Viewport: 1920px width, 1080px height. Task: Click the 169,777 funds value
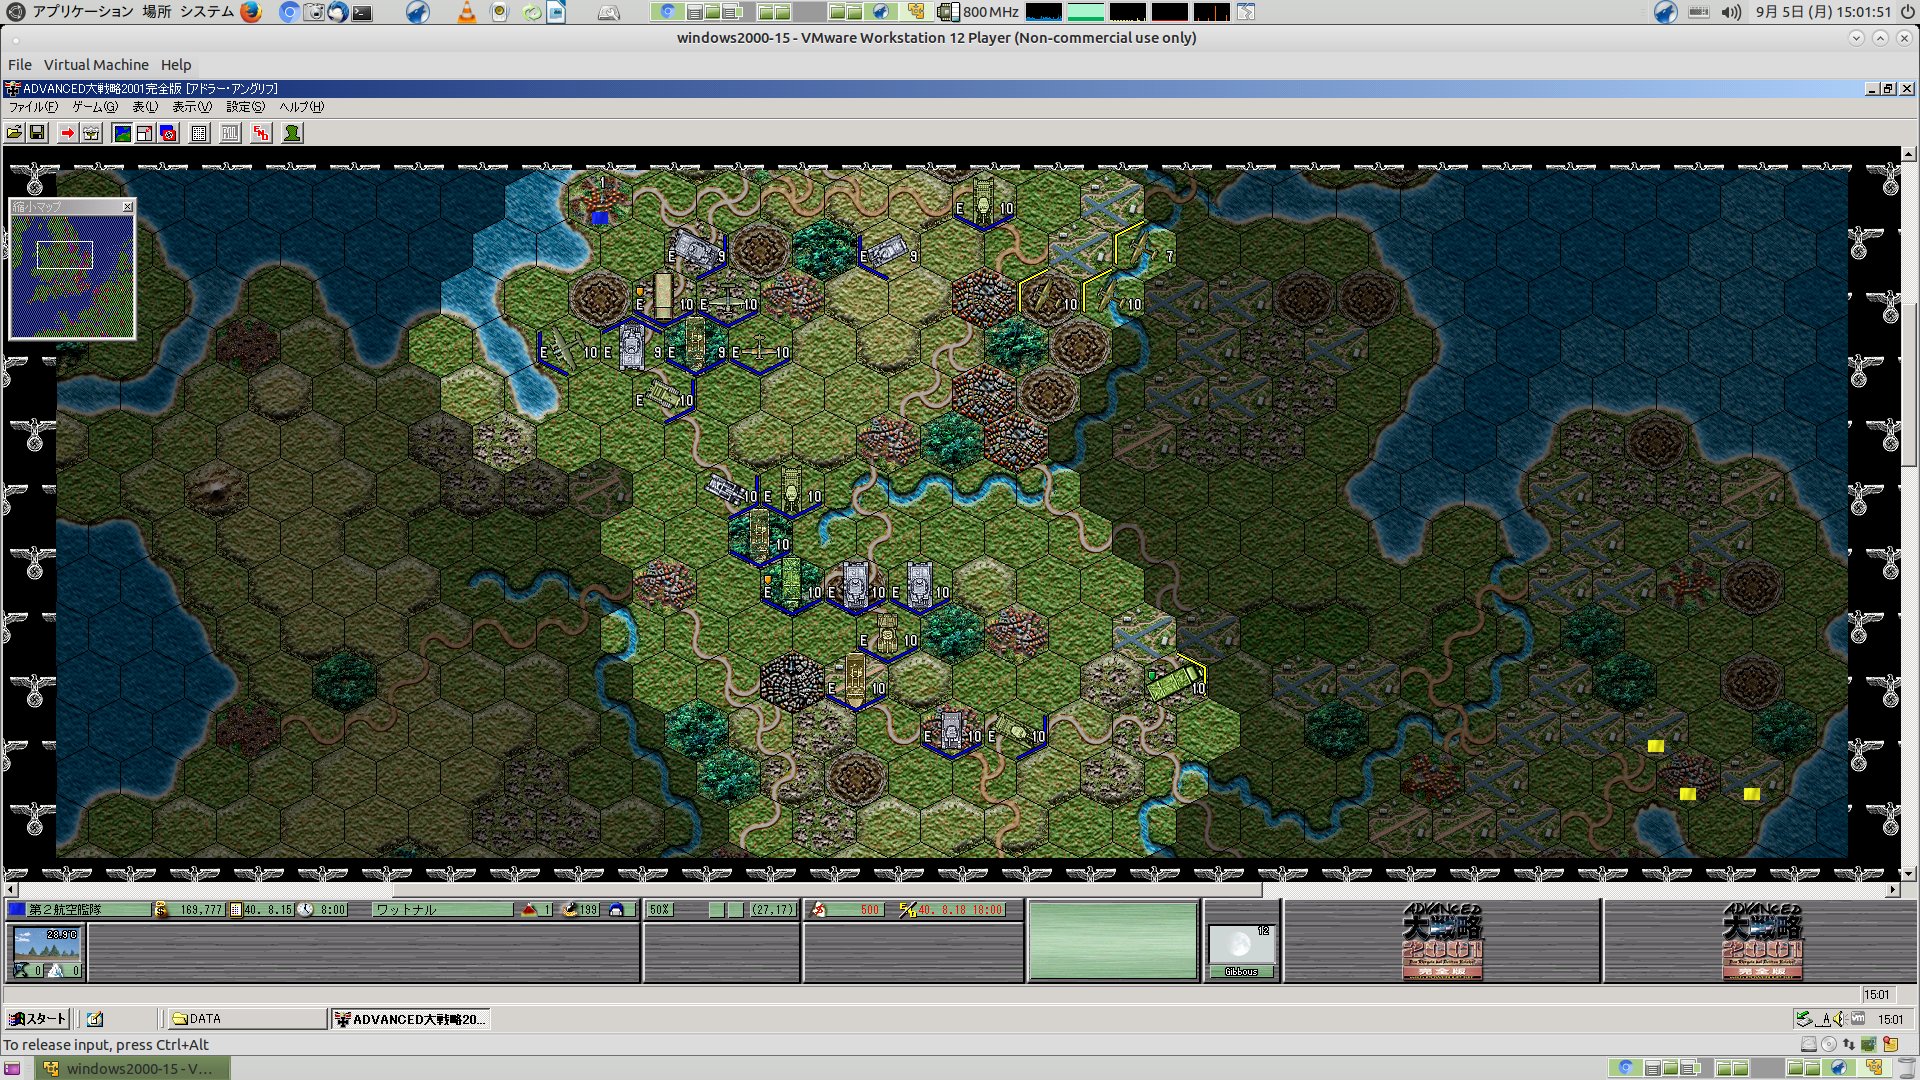(x=201, y=910)
